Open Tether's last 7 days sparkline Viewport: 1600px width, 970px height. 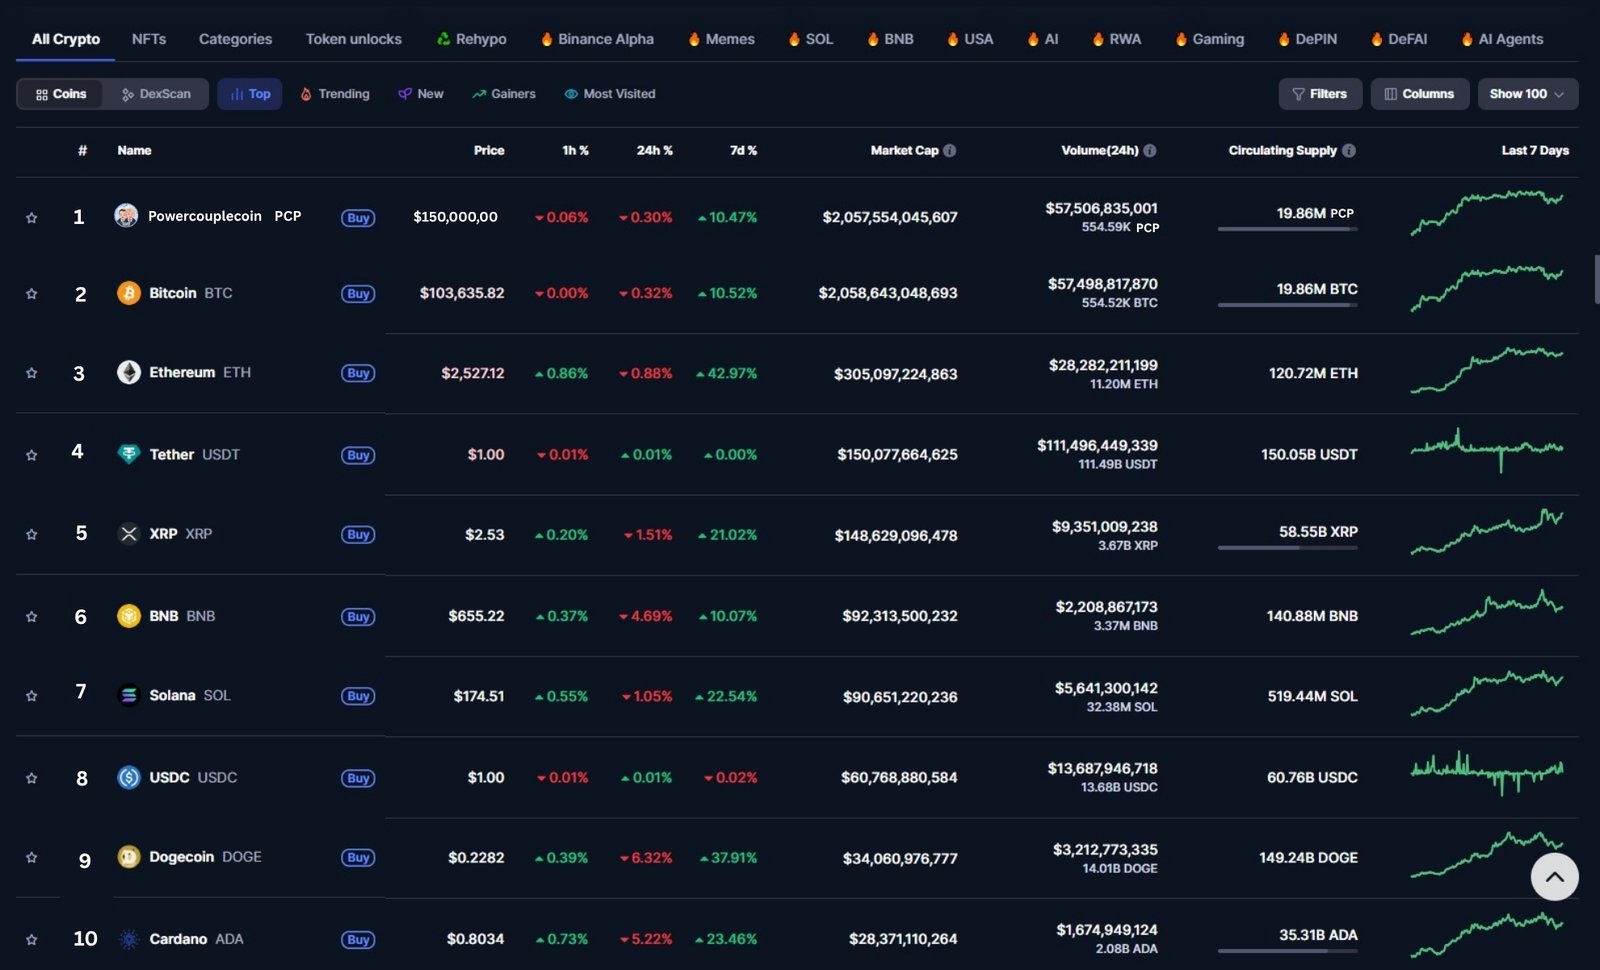pyautogui.click(x=1487, y=449)
